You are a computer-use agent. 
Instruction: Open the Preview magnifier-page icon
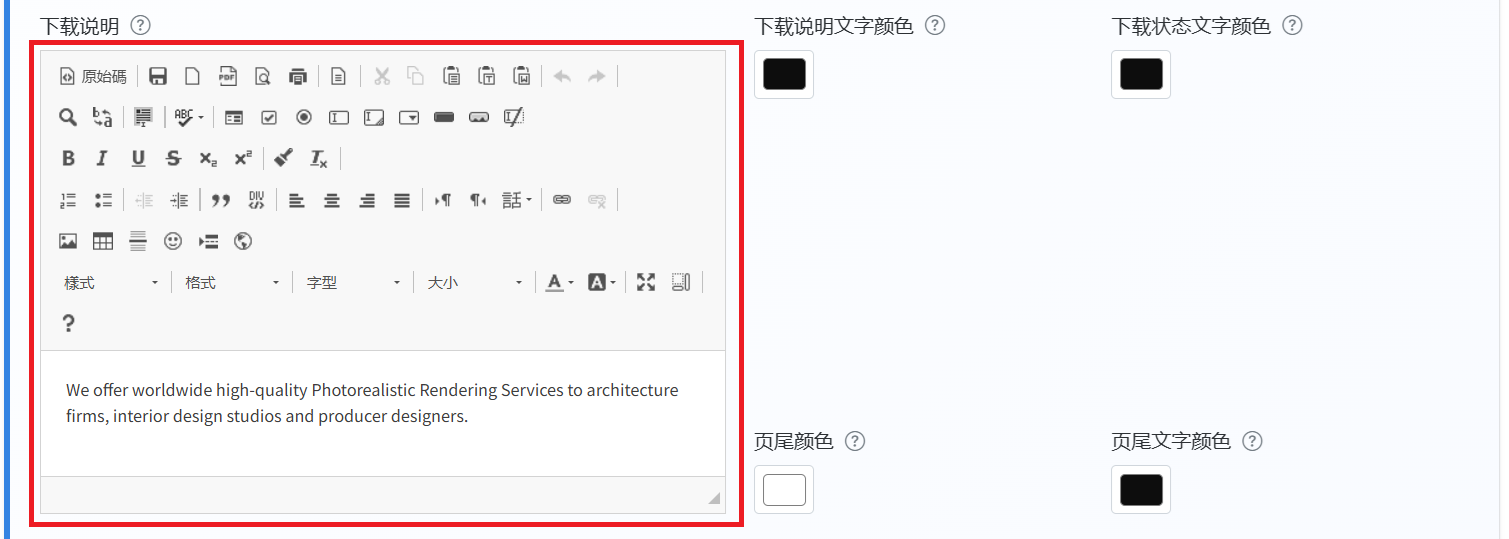point(262,76)
